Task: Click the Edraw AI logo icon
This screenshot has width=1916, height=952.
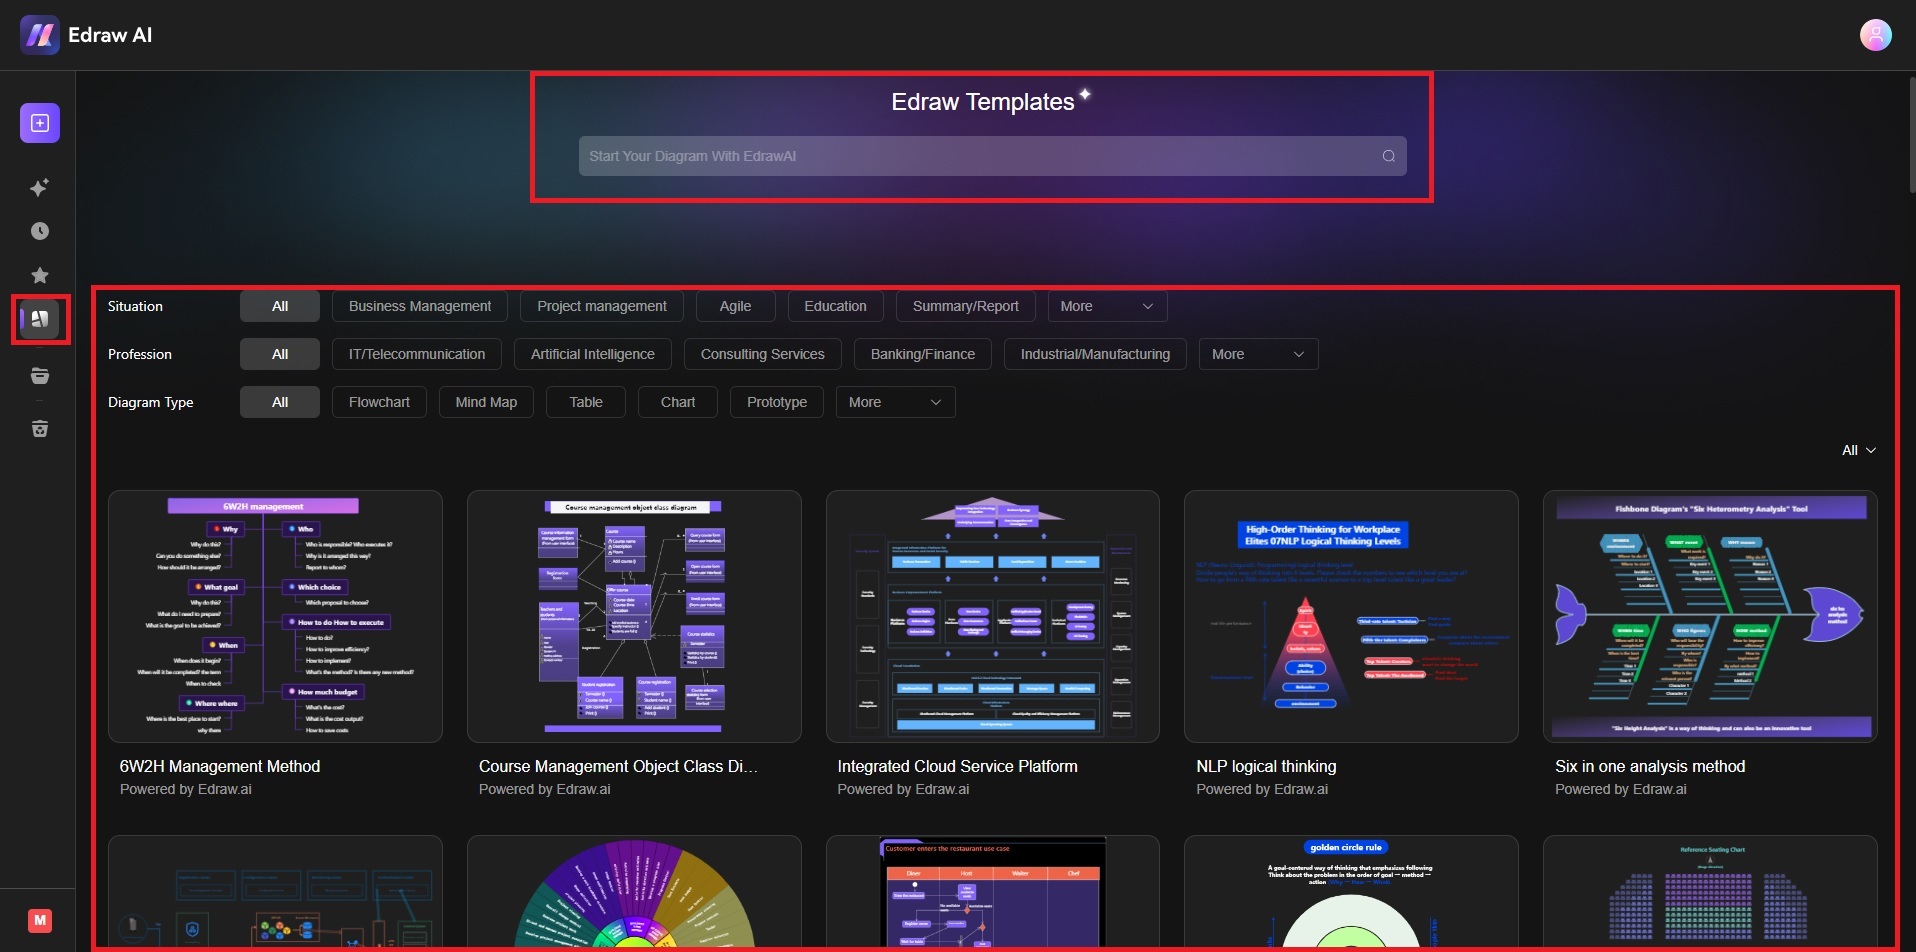Action: tap(40, 35)
